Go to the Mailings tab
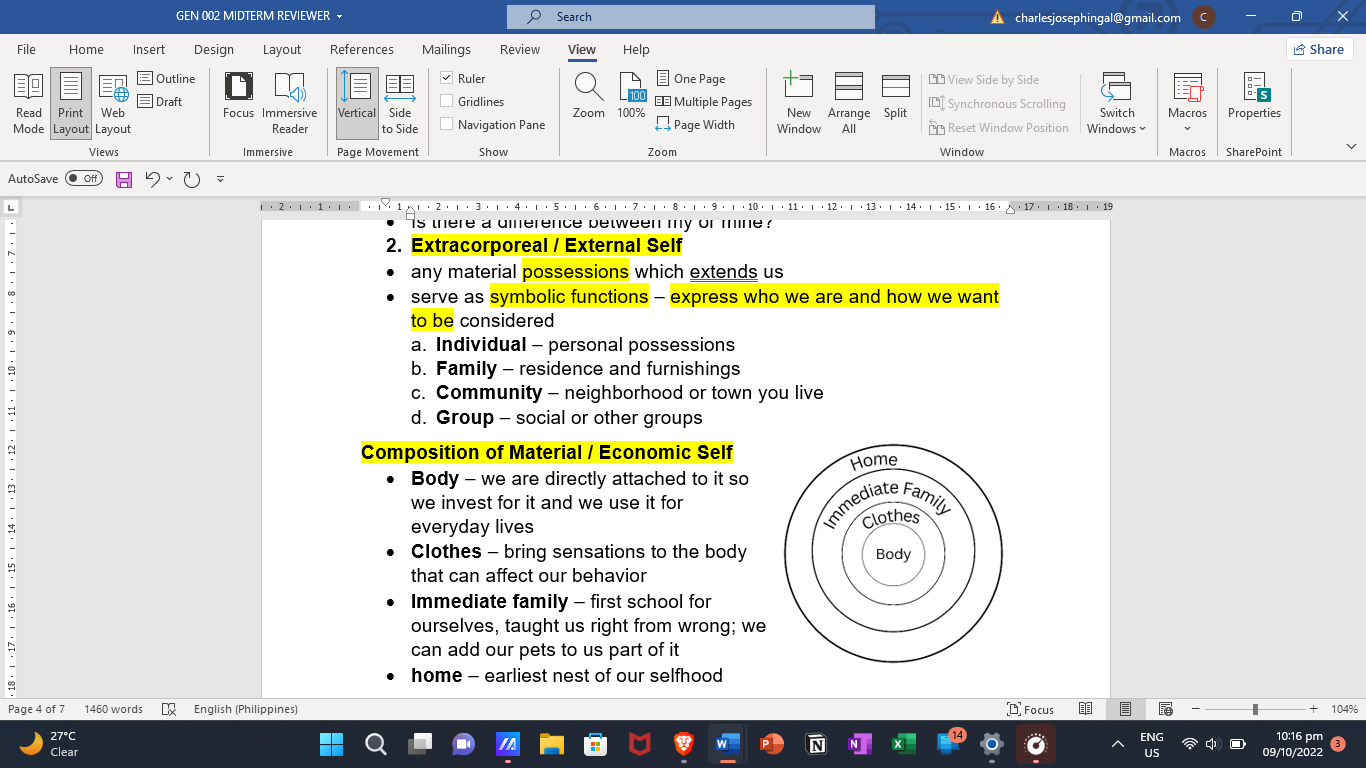Viewport: 1366px width, 768px height. [446, 49]
